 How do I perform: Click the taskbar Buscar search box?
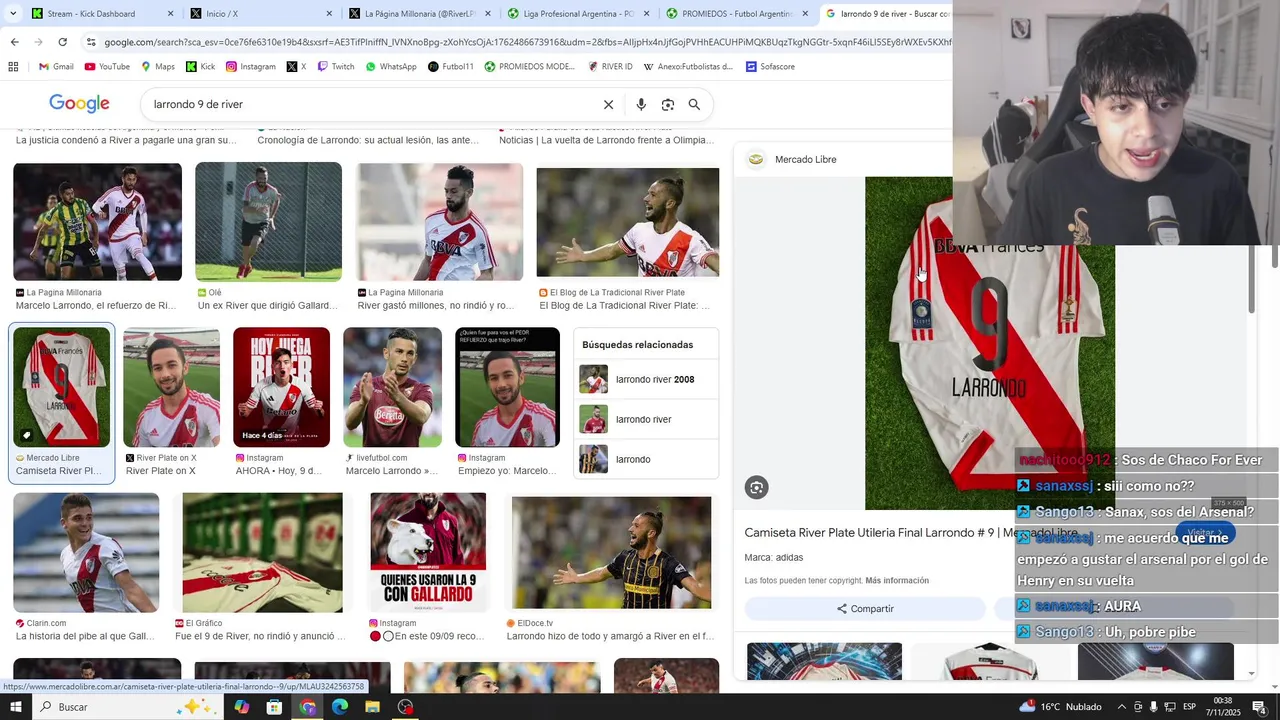point(128,707)
